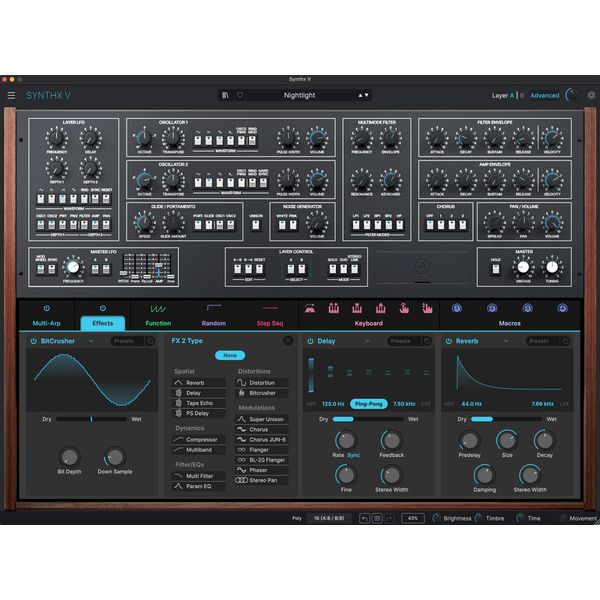Viewport: 600px width, 600px height.
Task: Click Delay Rate Sync link
Action: [x=354, y=455]
